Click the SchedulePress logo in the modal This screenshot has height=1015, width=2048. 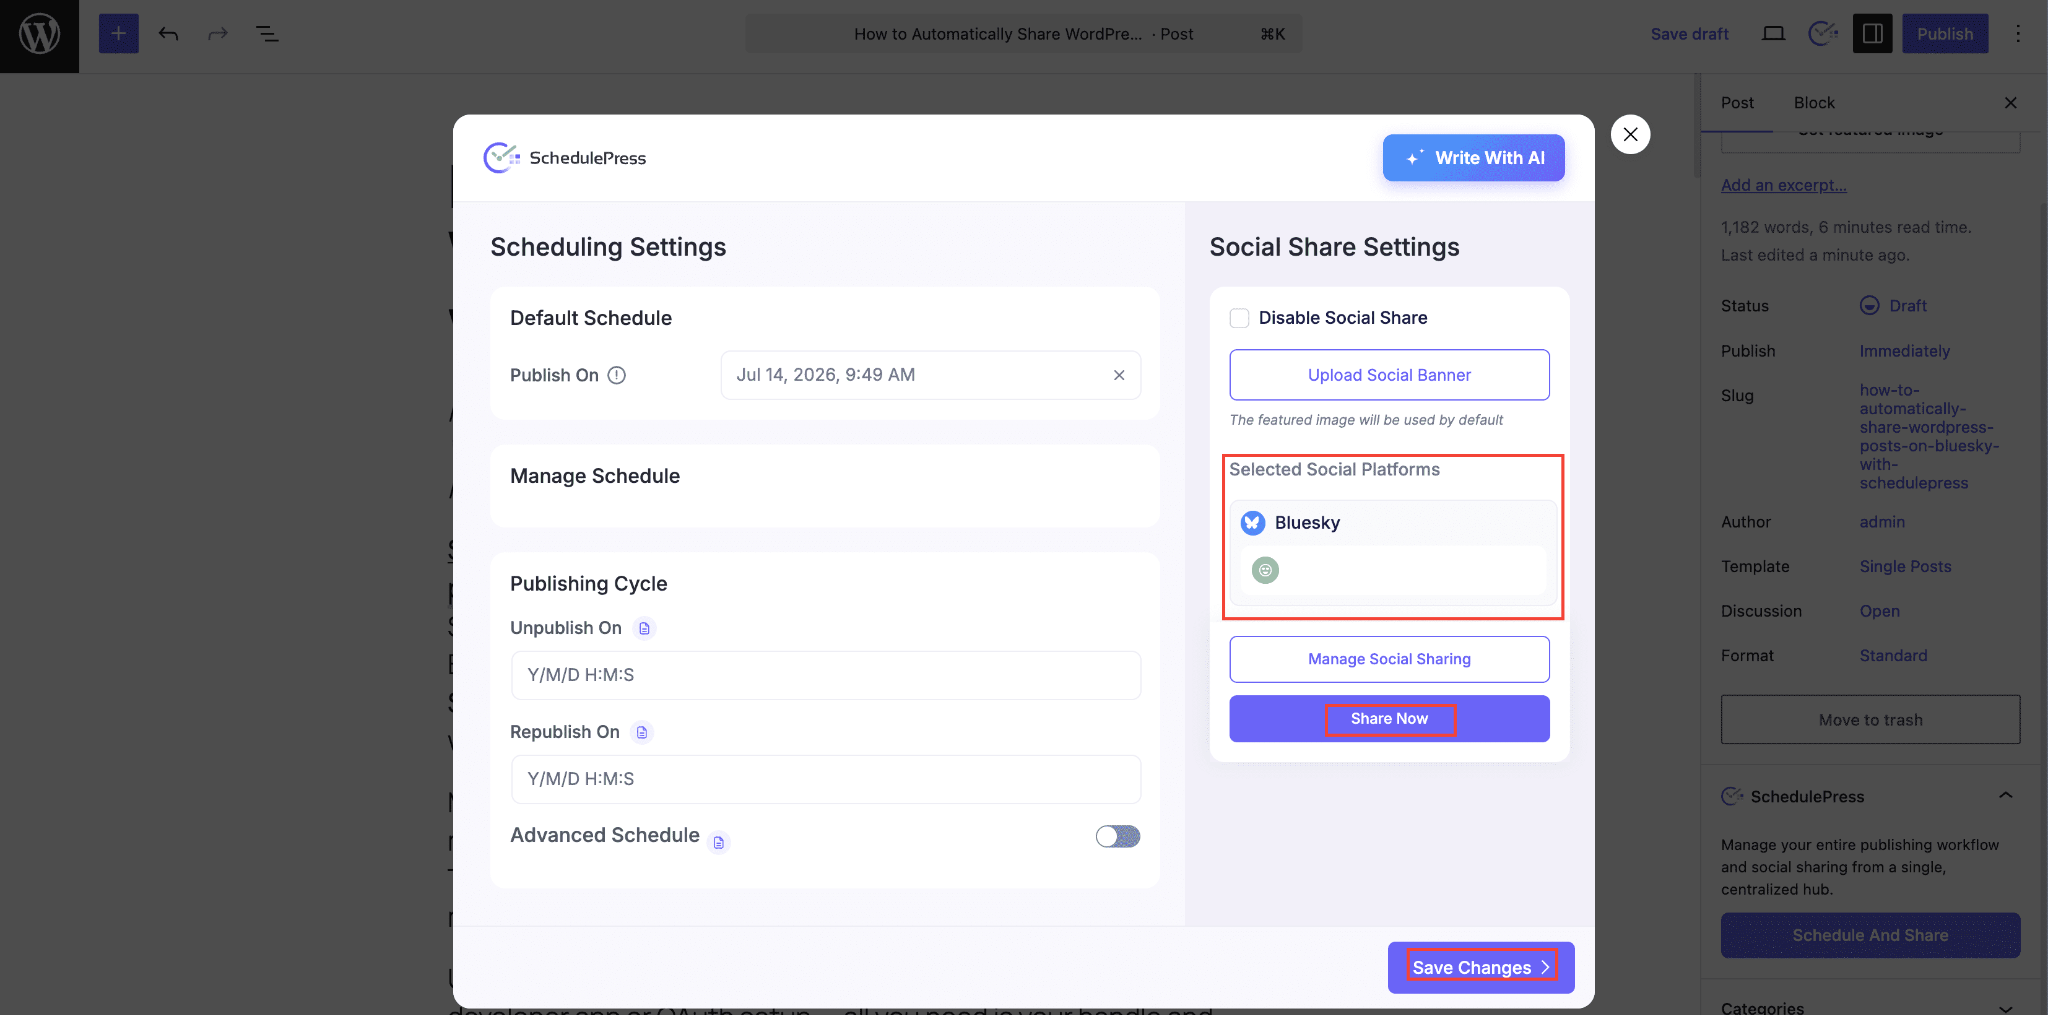click(565, 158)
